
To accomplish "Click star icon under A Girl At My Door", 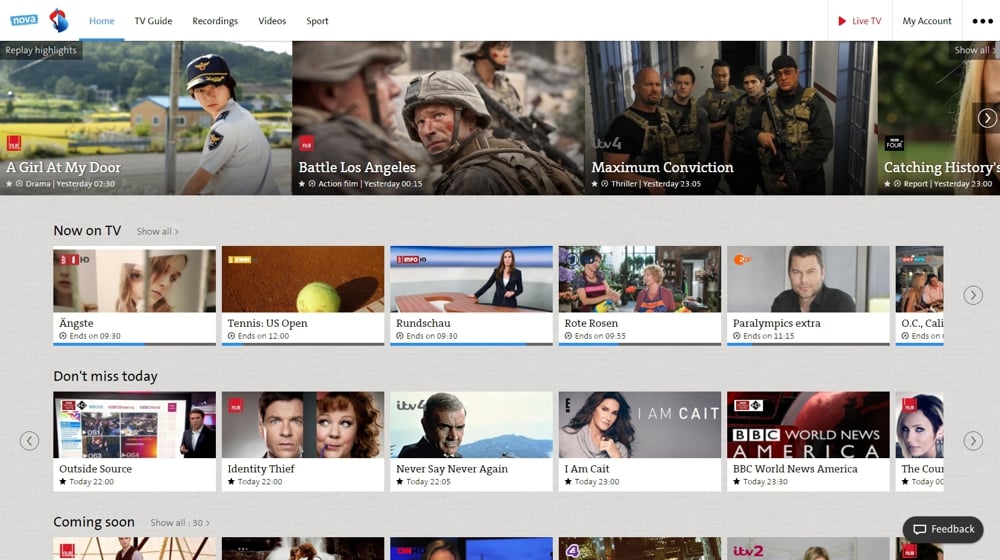I will (9, 184).
